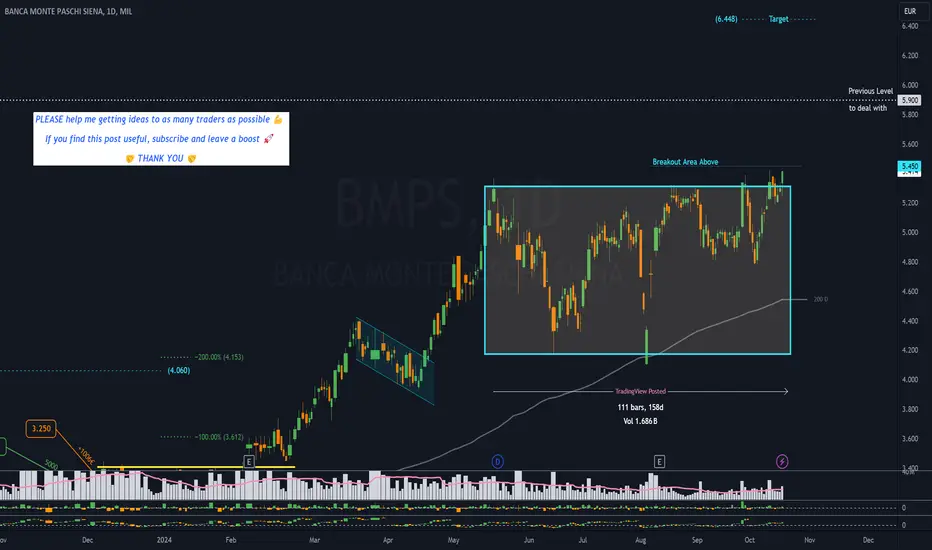The height and width of the screenshot is (550, 932).
Task: Click the purple lightning event marker
Action: coord(782,461)
